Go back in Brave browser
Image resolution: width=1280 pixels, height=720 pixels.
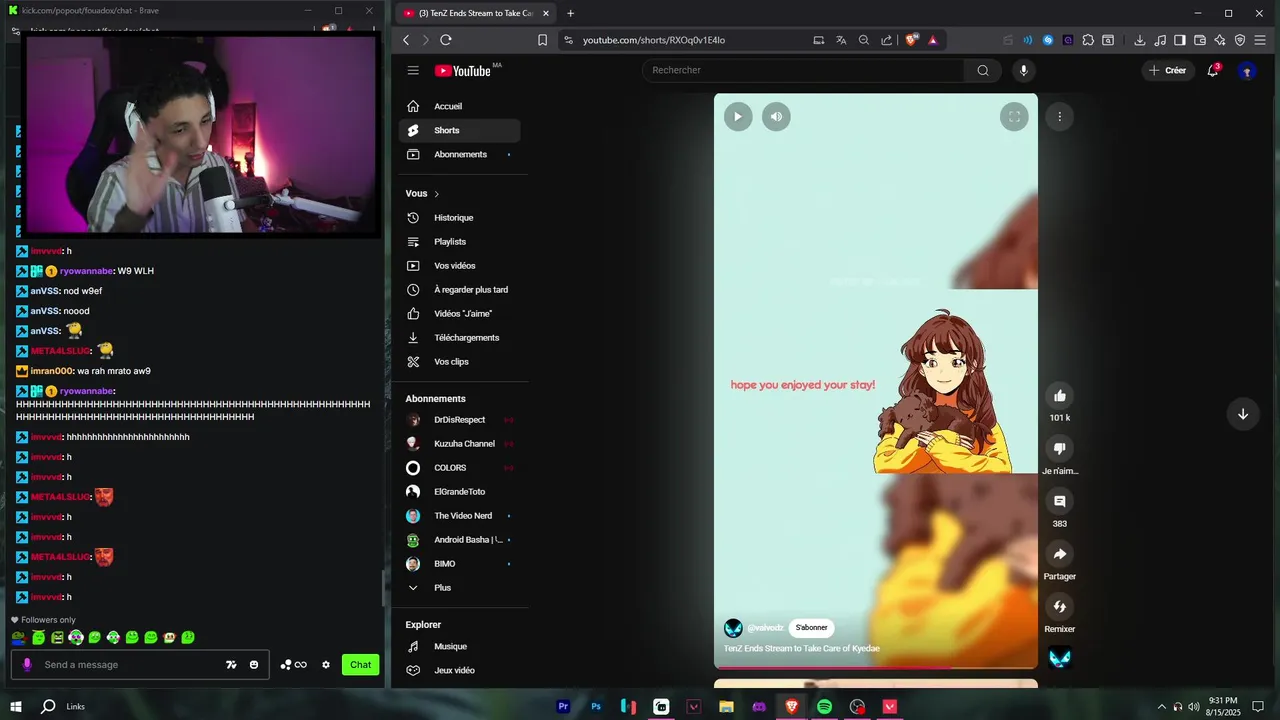pos(406,40)
